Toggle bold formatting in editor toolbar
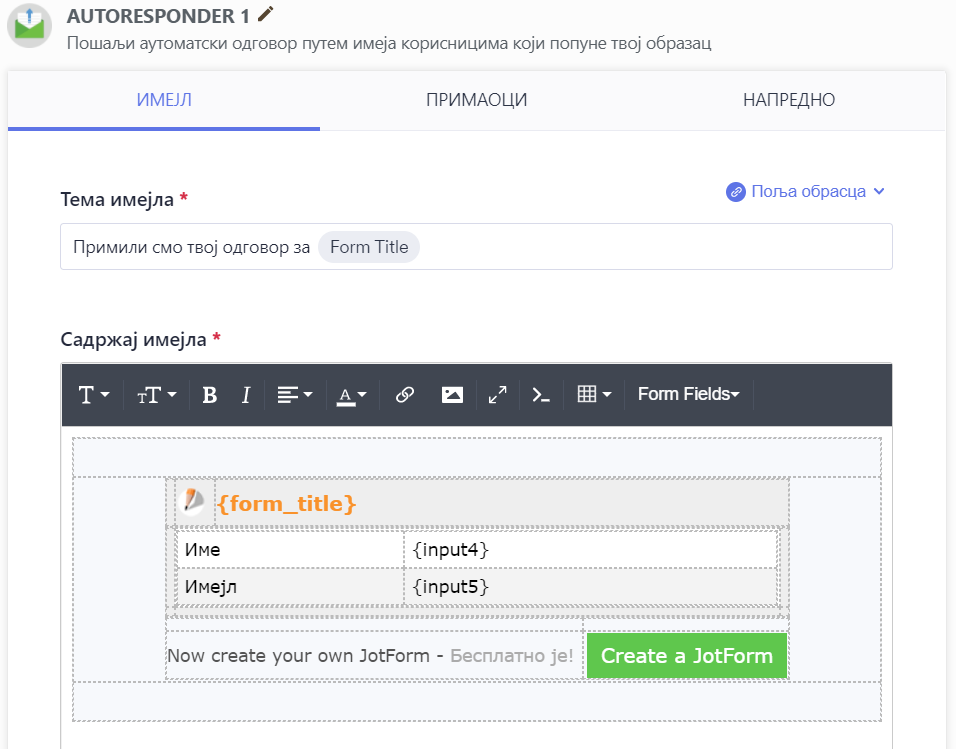Screen dimensions: 956x749 tap(209, 395)
